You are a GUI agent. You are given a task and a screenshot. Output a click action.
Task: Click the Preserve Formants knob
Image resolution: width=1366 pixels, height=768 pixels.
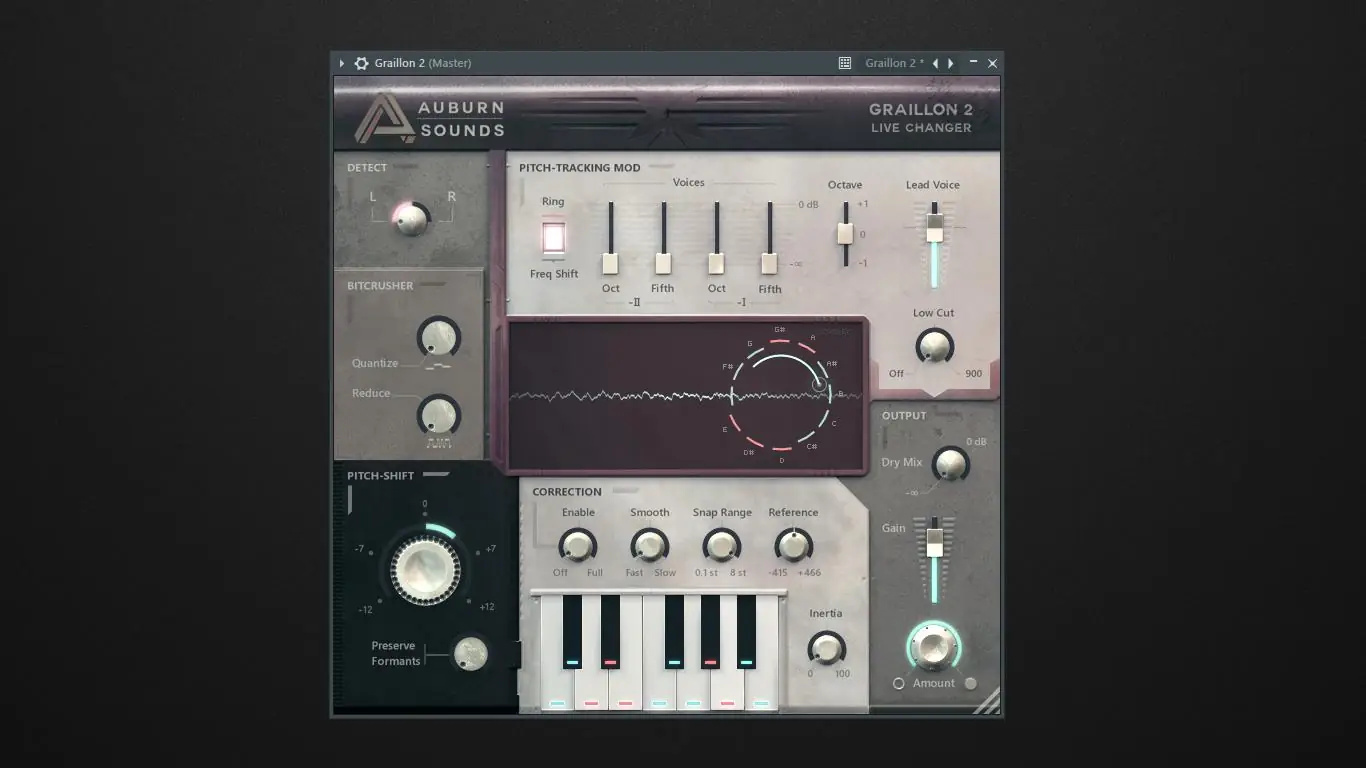click(470, 654)
